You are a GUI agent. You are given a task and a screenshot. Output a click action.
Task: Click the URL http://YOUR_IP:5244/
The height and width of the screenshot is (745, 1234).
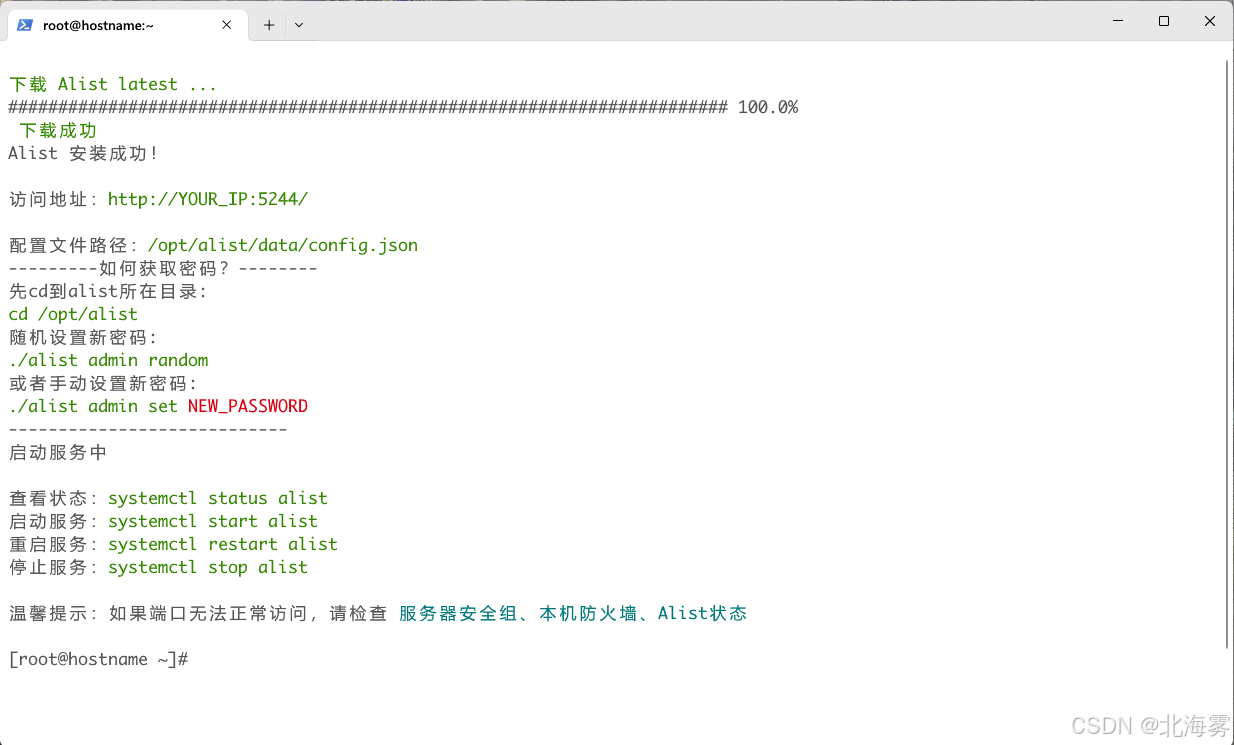pyautogui.click(x=208, y=199)
